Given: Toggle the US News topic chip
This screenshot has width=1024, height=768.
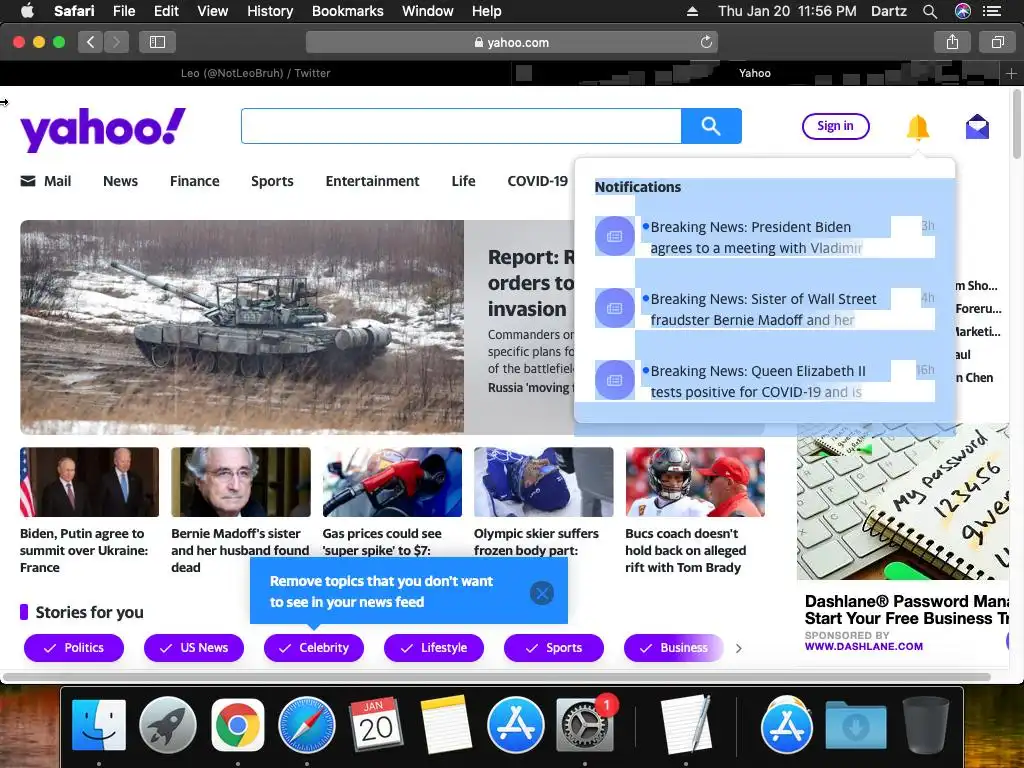Looking at the screenshot, I should click(194, 648).
